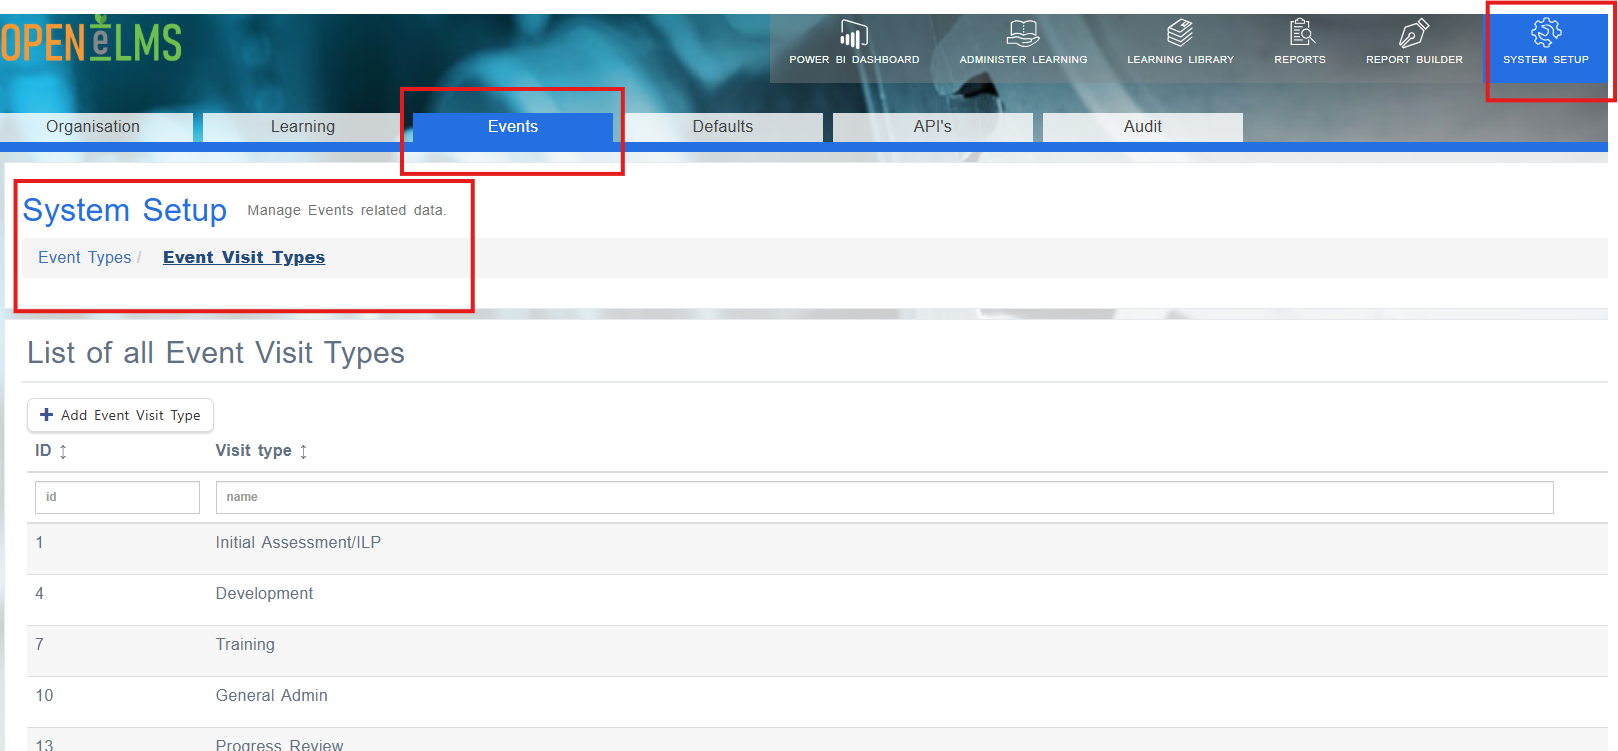Sort by ID column arrow
The image size is (1618, 751).
[63, 452]
